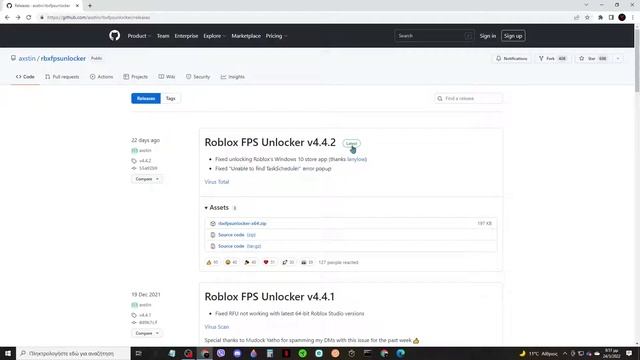Open Marketplace in the GitHub header
The height and width of the screenshot is (360, 640).
pyautogui.click(x=246, y=36)
